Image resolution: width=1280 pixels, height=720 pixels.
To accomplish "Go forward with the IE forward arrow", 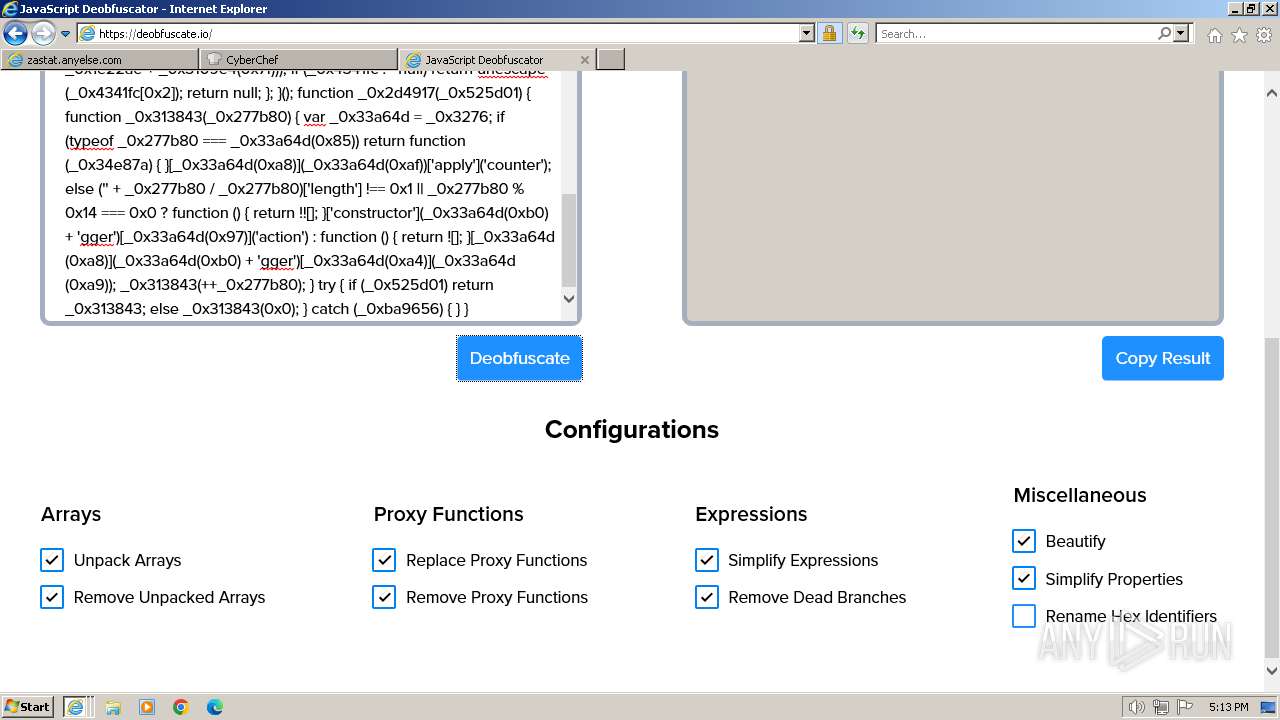I will 43,34.
